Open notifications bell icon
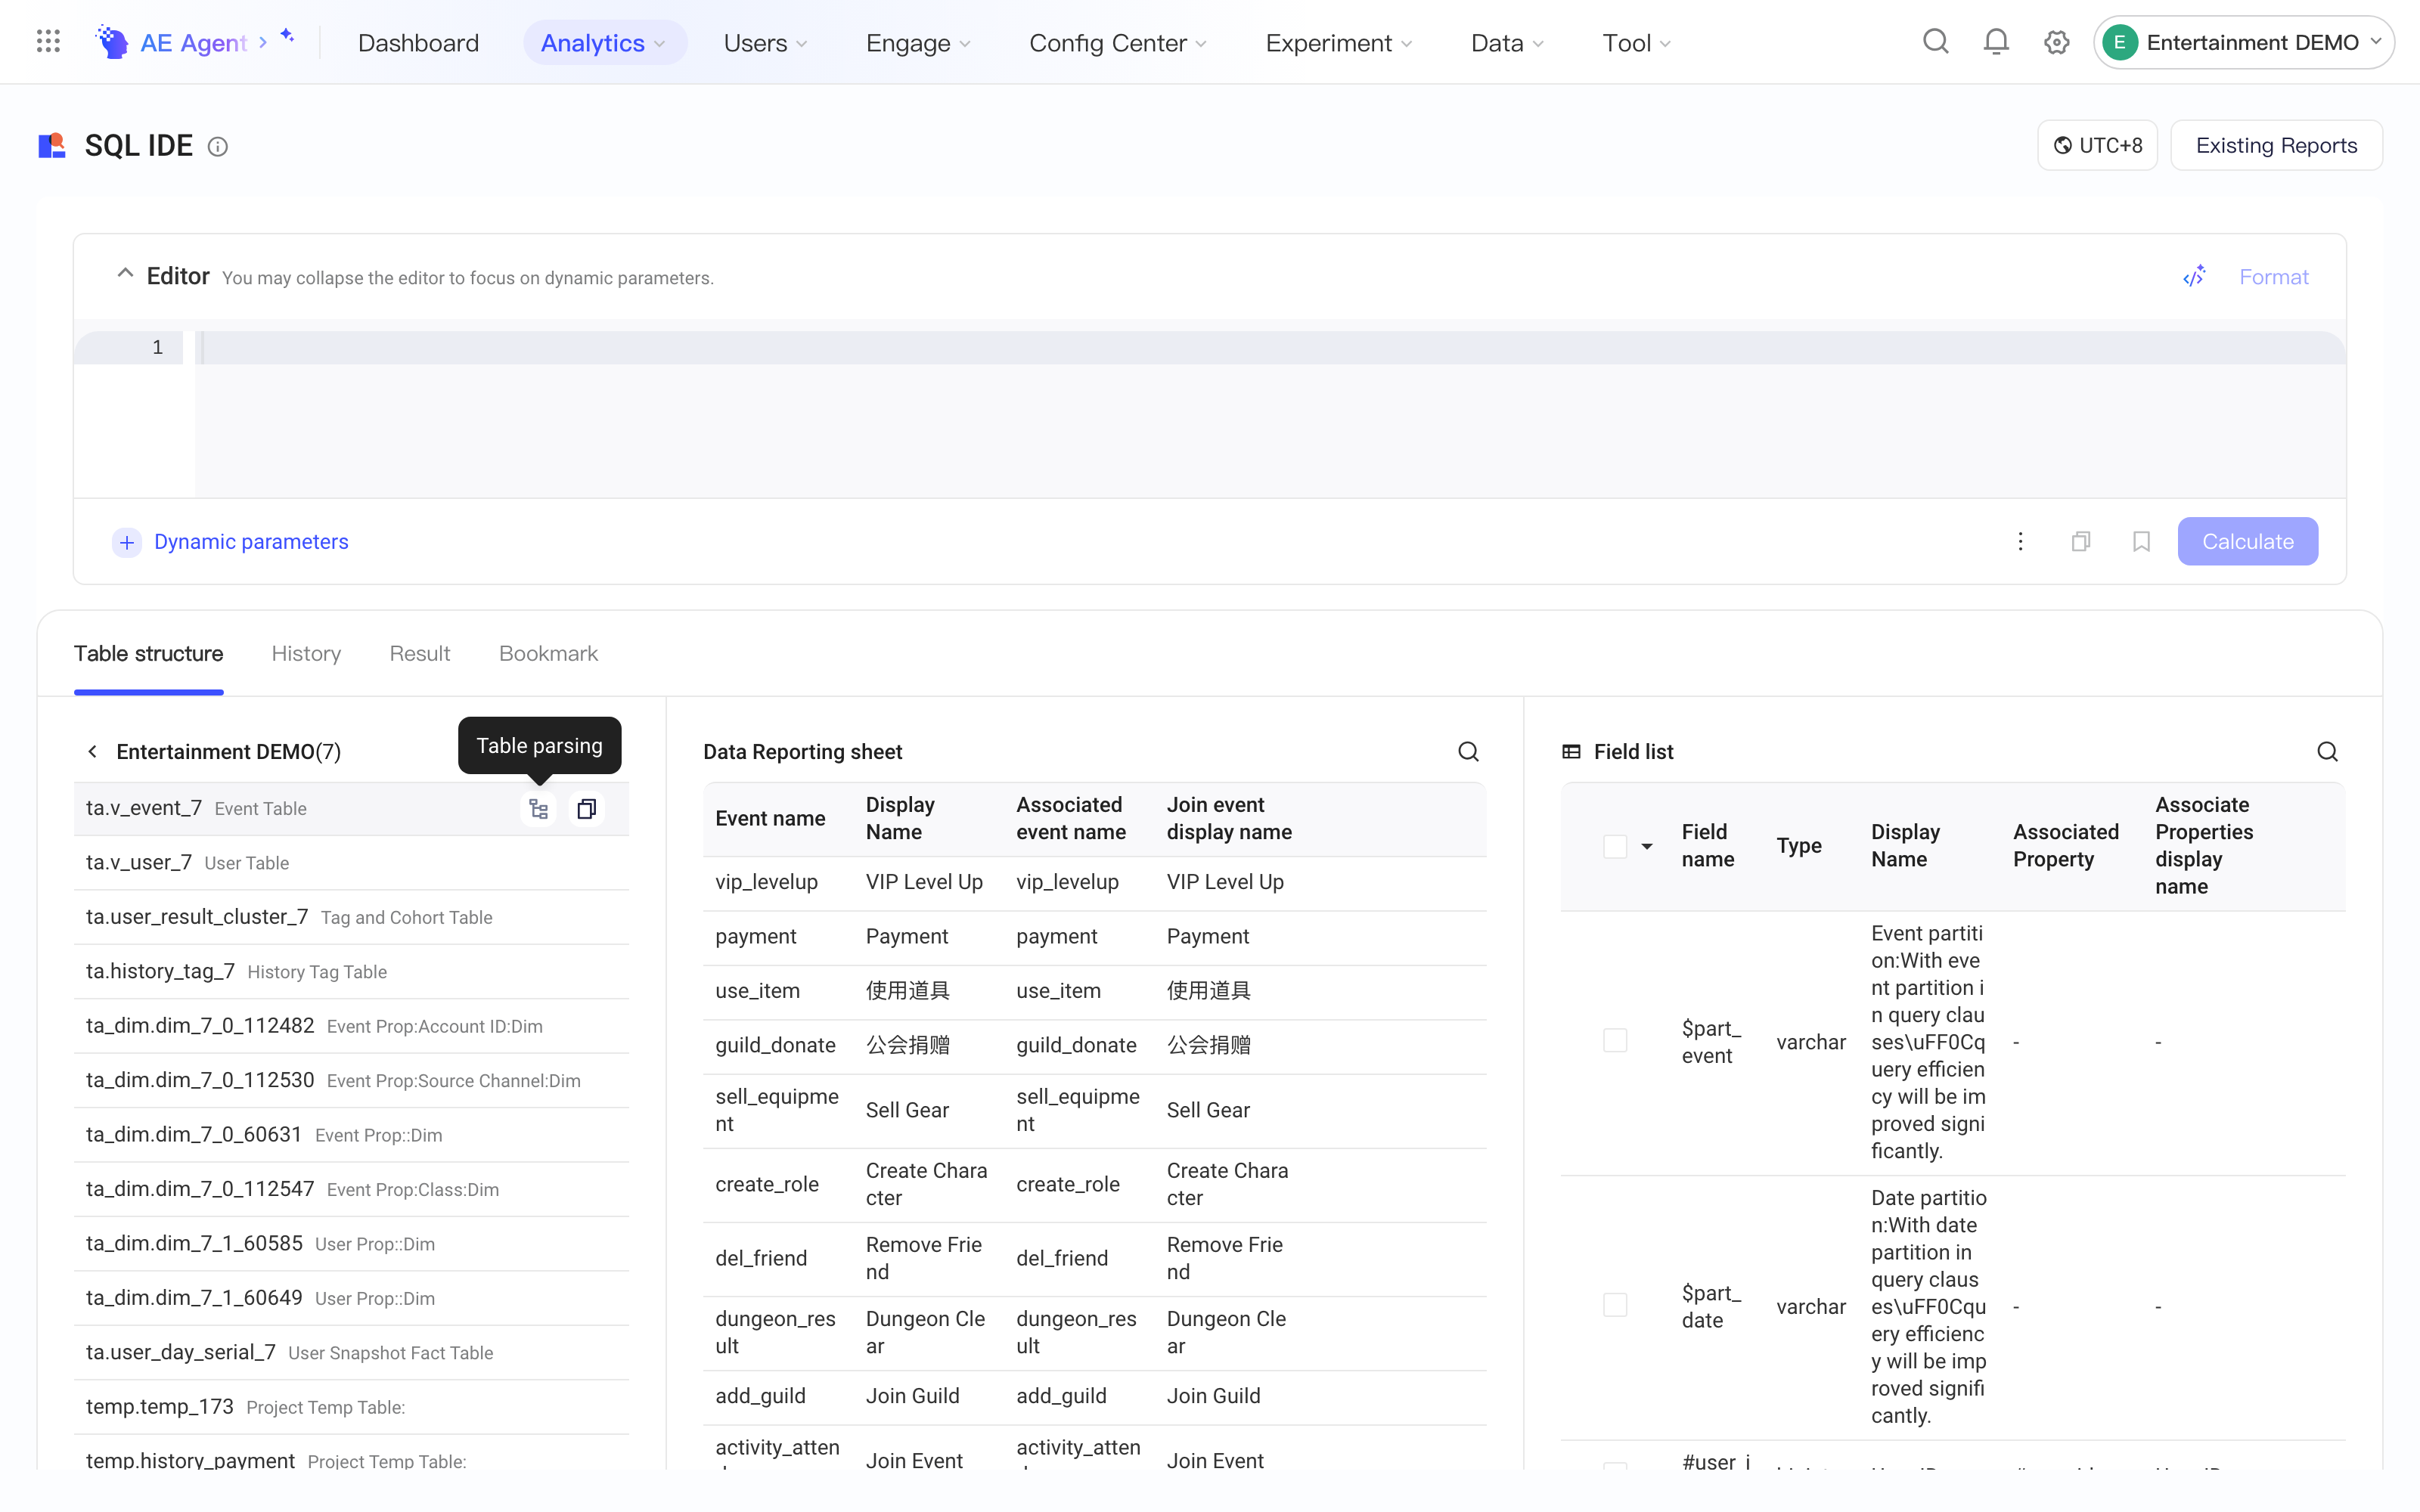Viewport: 2420px width, 1512px height. coord(1996,42)
